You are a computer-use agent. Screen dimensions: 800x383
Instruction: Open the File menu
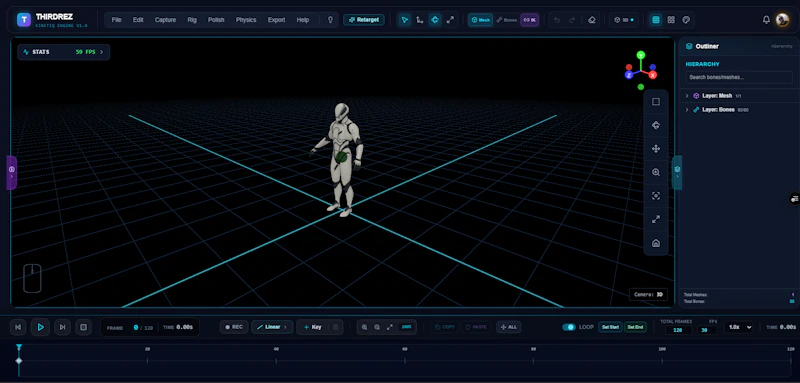(x=117, y=20)
